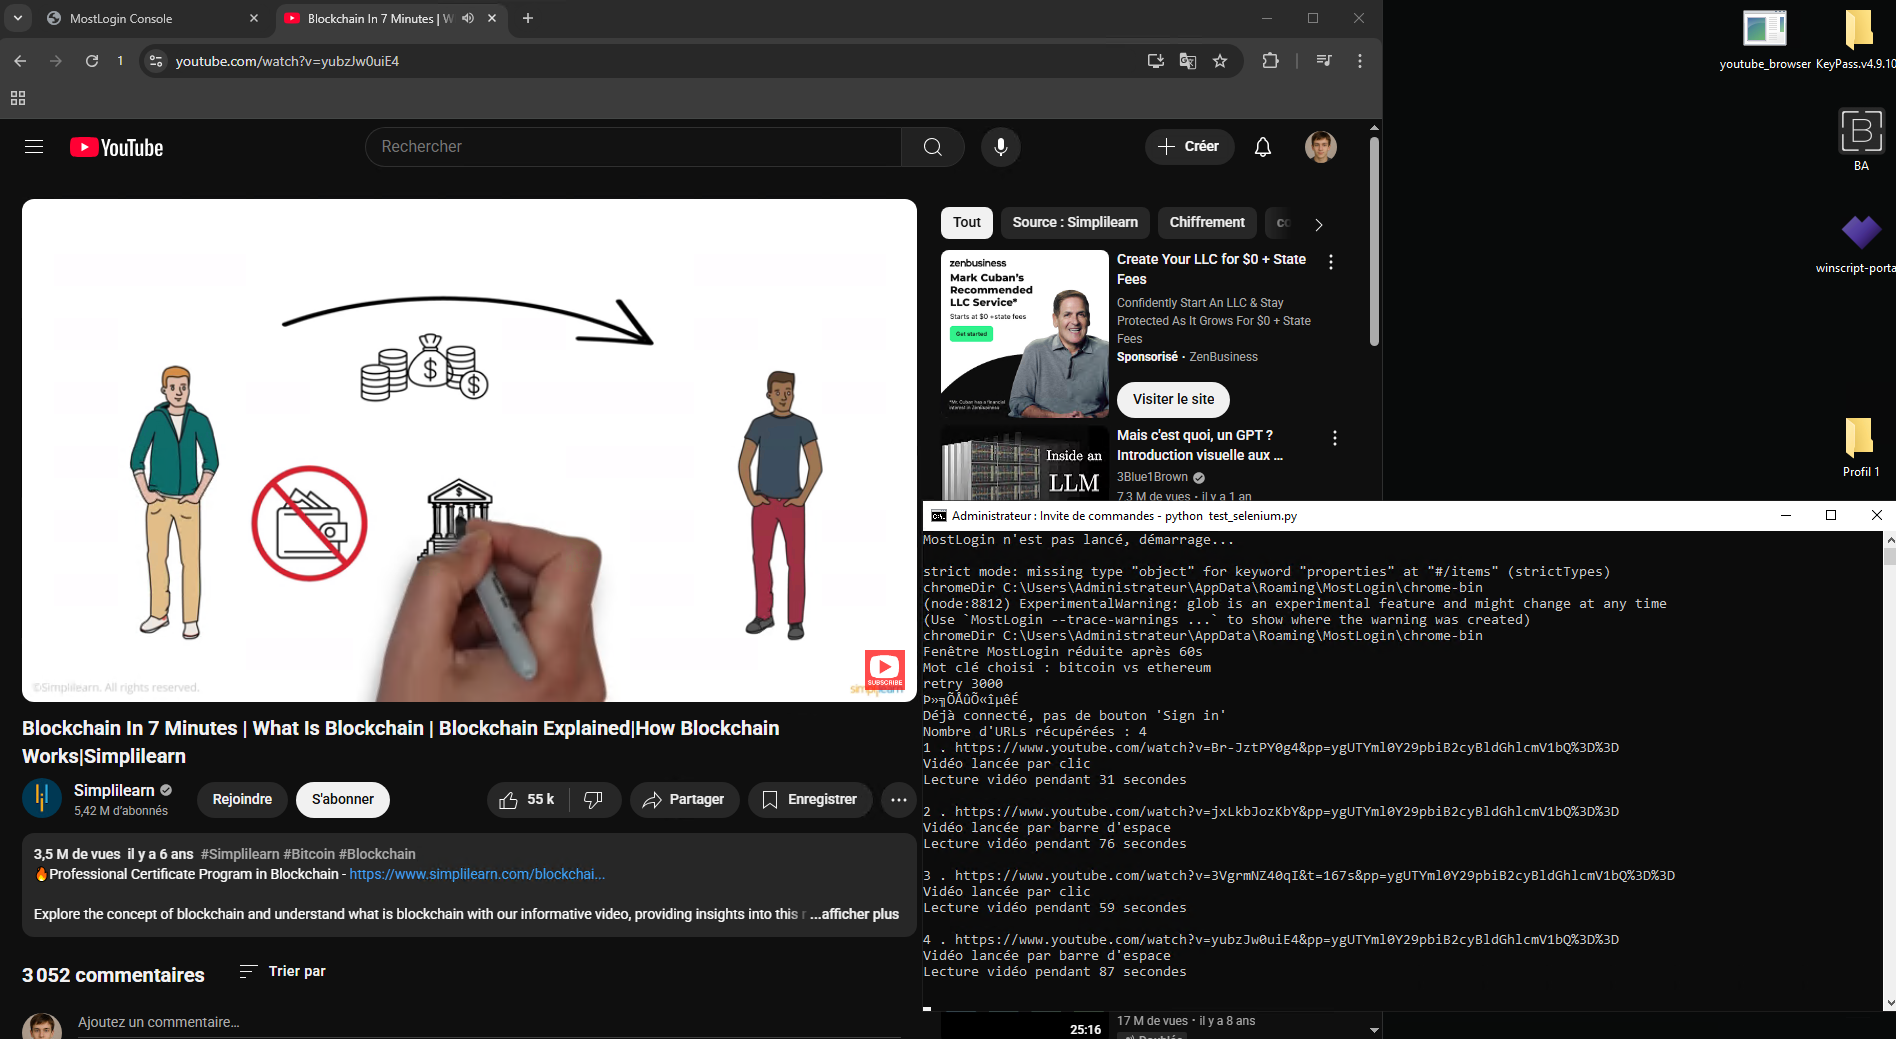Select the Chiffrement chip

click(1207, 223)
